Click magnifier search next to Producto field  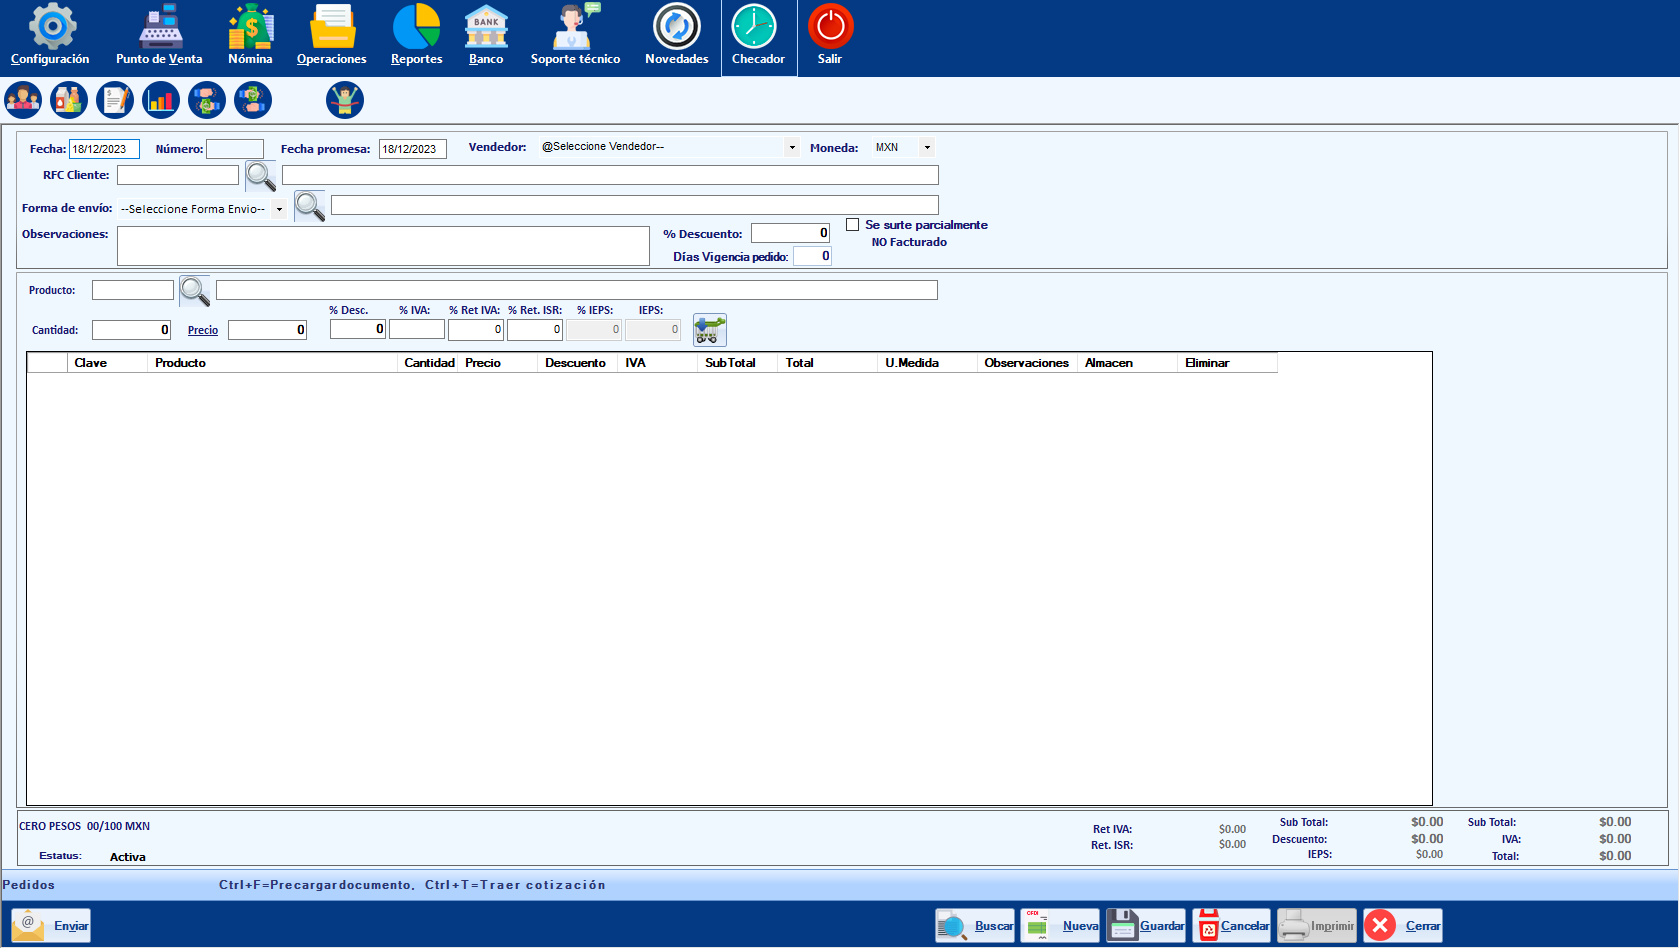pyautogui.click(x=195, y=291)
